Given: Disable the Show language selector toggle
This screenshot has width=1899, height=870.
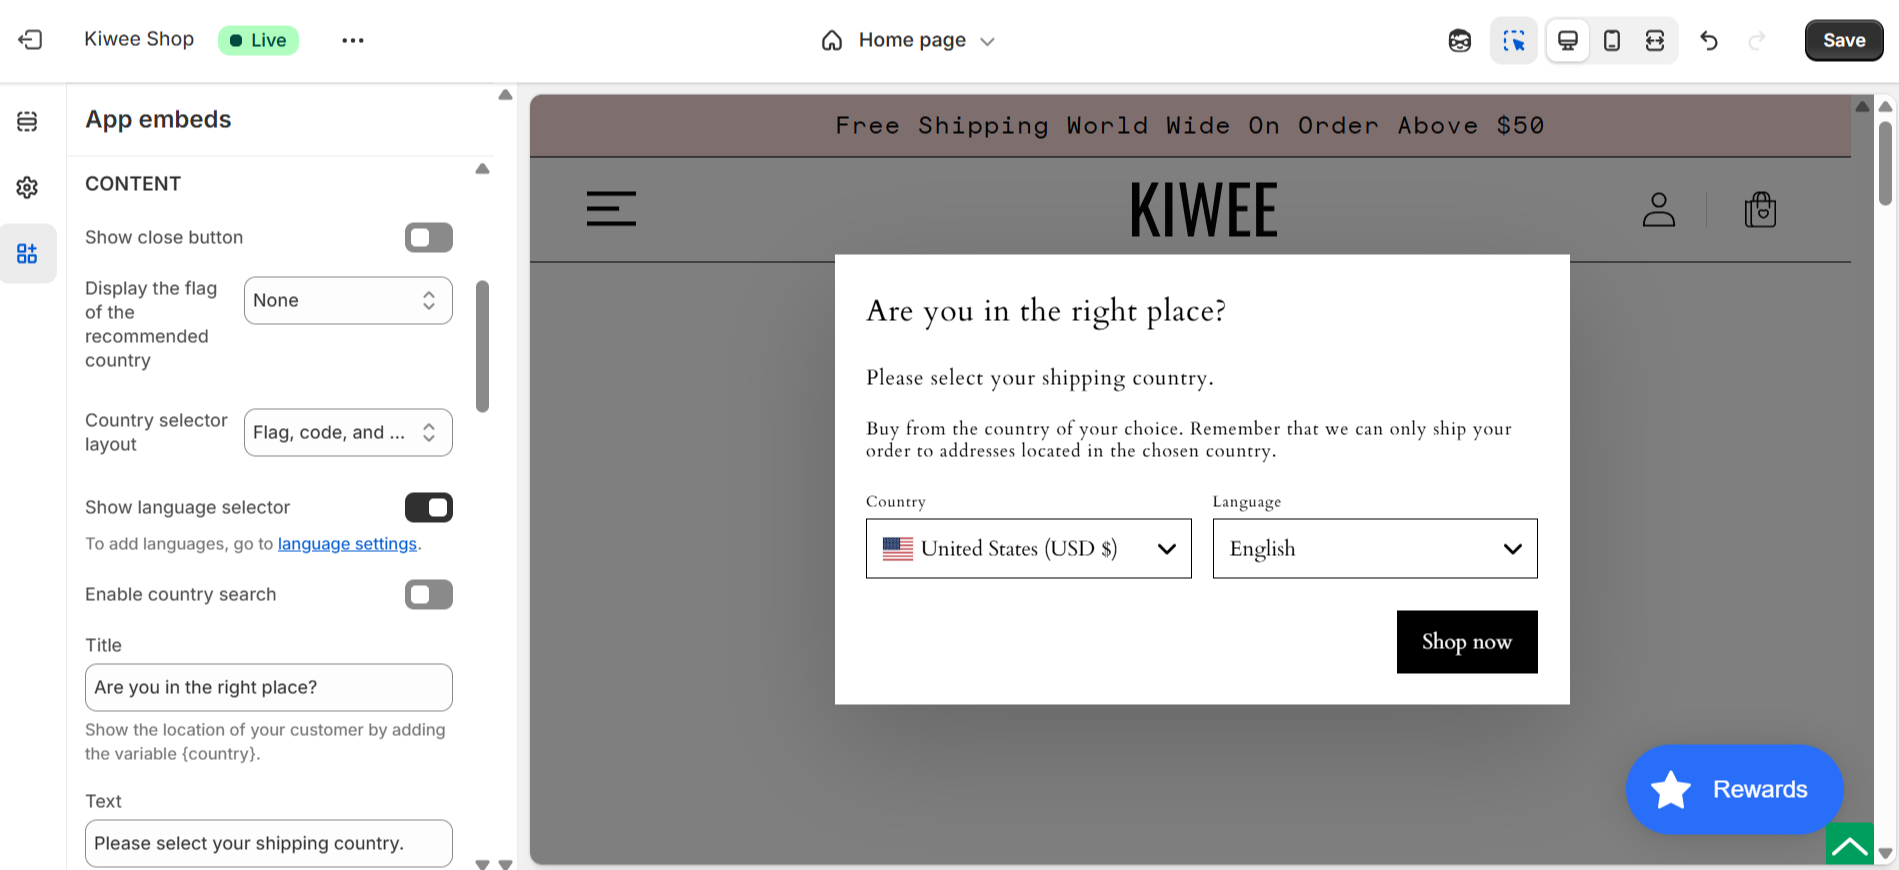Looking at the screenshot, I should tap(428, 508).
